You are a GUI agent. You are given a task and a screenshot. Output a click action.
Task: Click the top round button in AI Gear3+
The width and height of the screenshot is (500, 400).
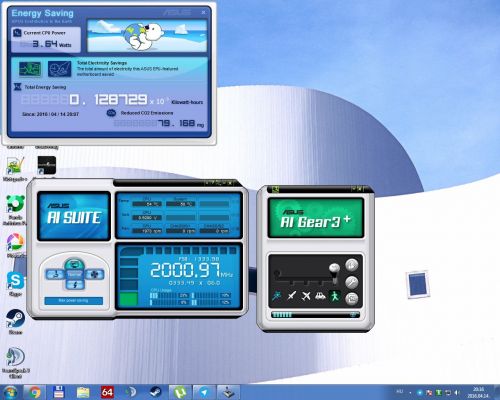[x=351, y=265]
